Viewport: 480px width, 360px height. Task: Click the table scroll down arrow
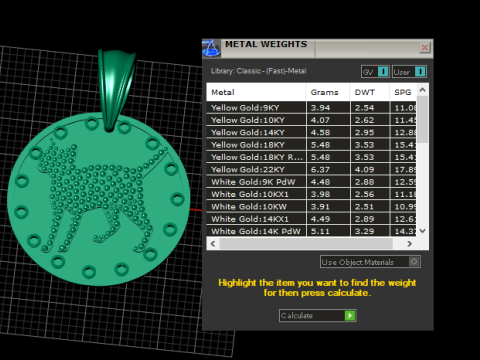coord(422,231)
